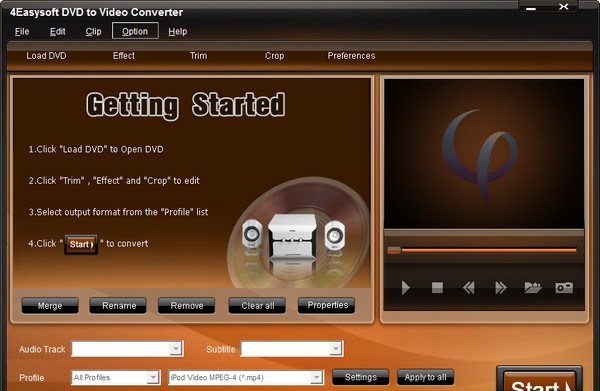Click the preview seek slider handle
The image size is (600, 391).
[394, 250]
